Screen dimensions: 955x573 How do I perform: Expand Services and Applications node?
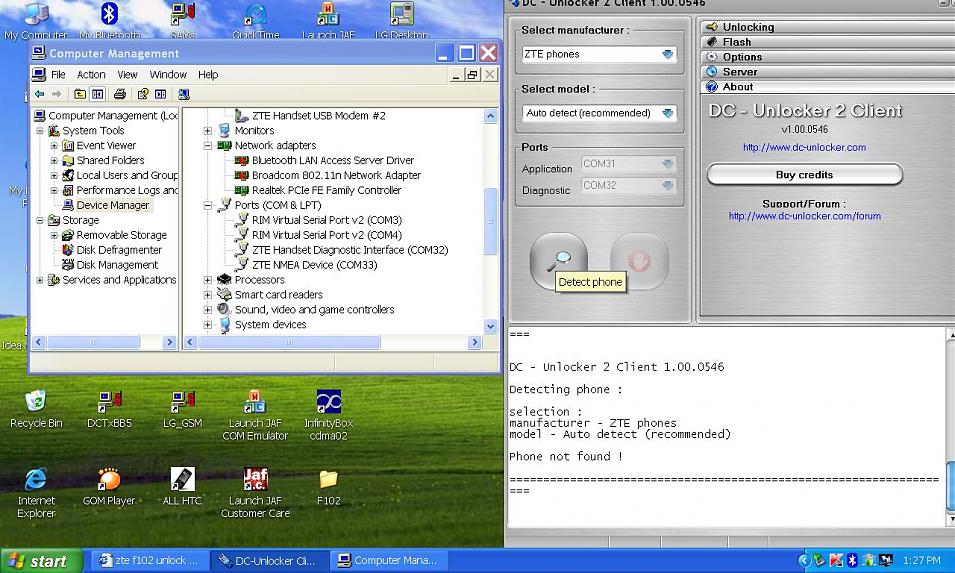(40, 280)
